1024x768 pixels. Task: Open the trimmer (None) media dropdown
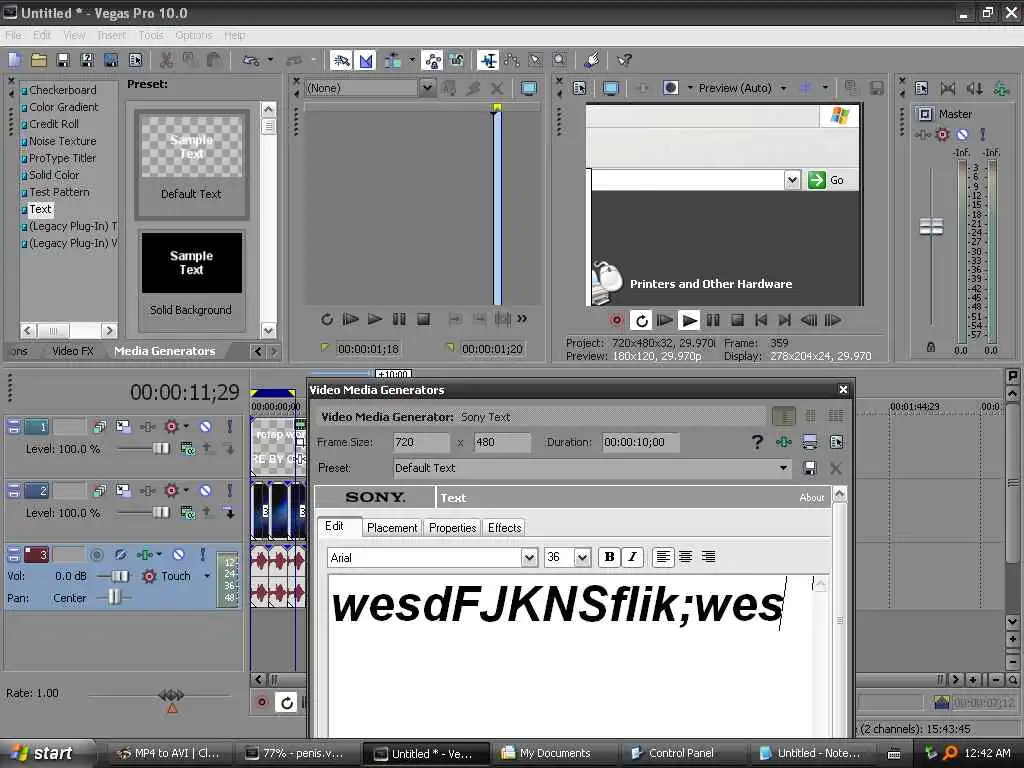(x=426, y=88)
